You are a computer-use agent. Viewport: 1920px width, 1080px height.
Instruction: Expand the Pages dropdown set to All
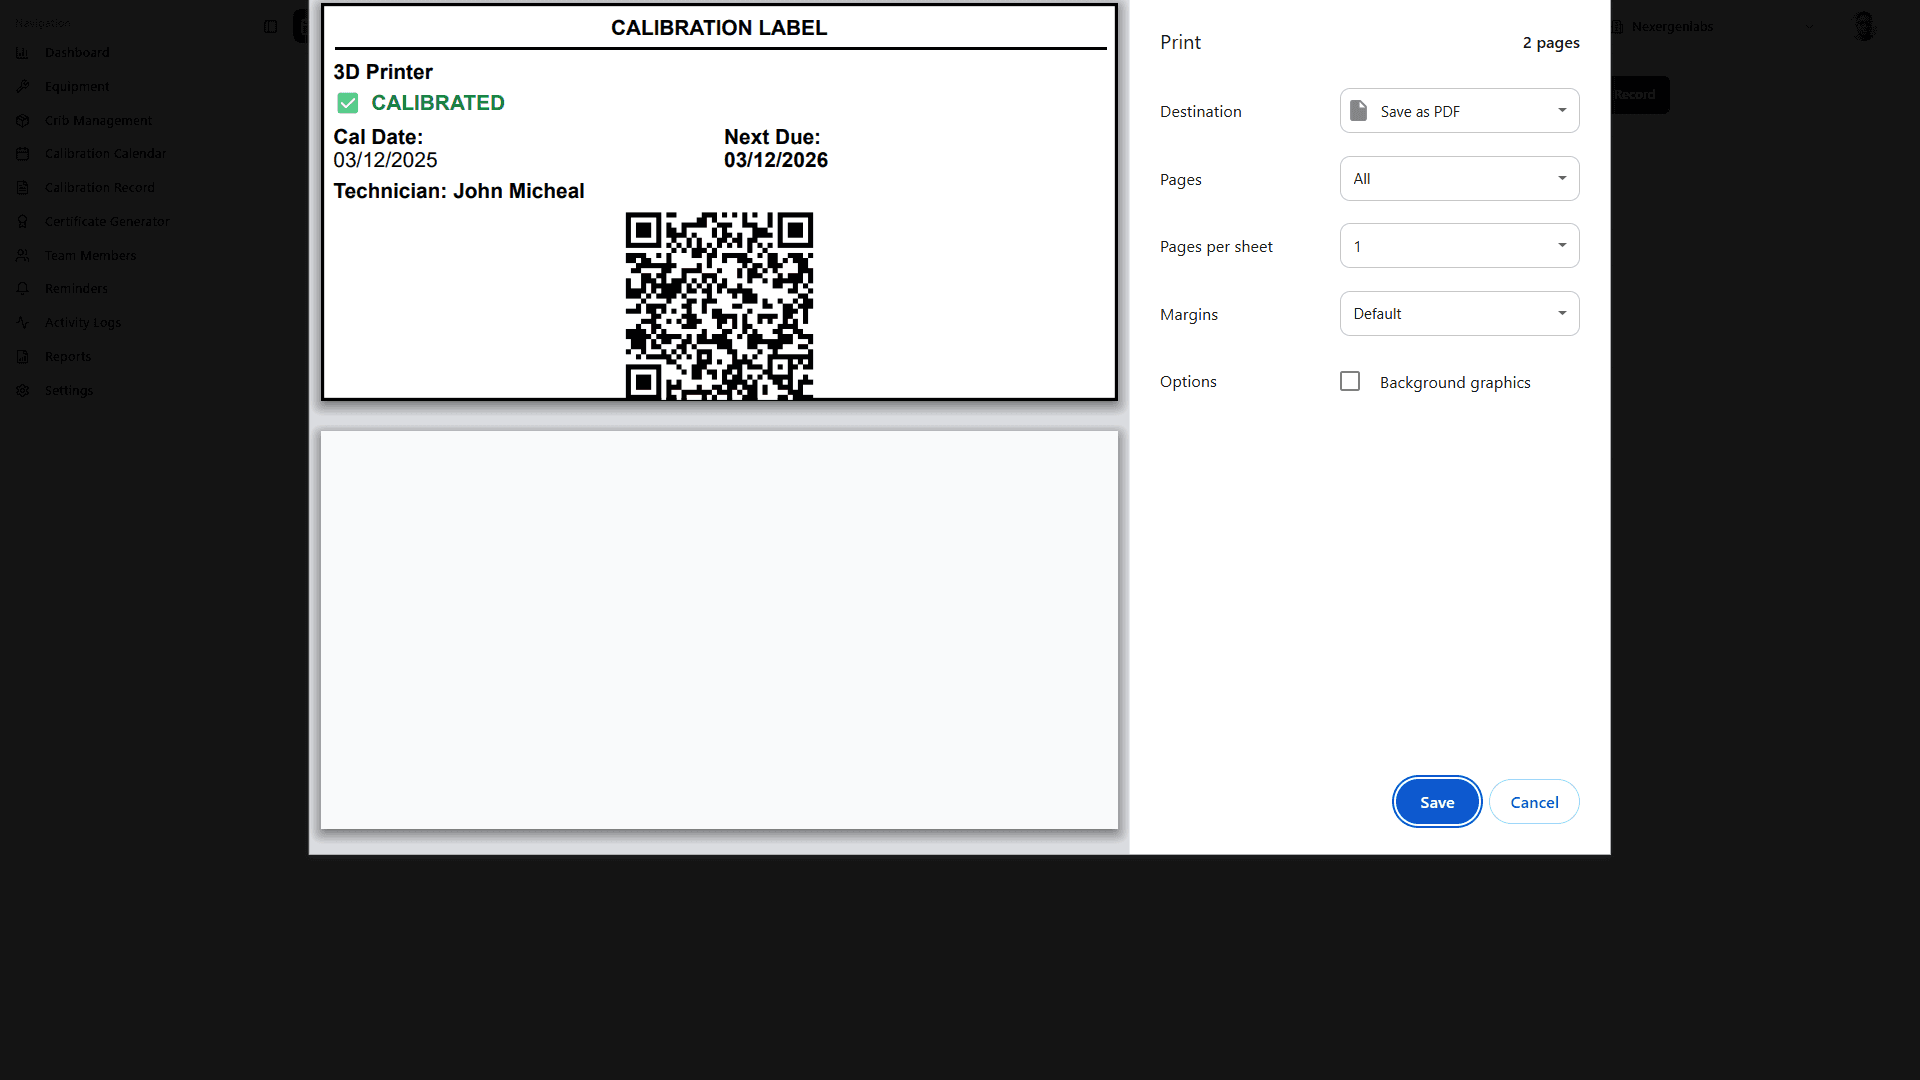(x=1459, y=179)
